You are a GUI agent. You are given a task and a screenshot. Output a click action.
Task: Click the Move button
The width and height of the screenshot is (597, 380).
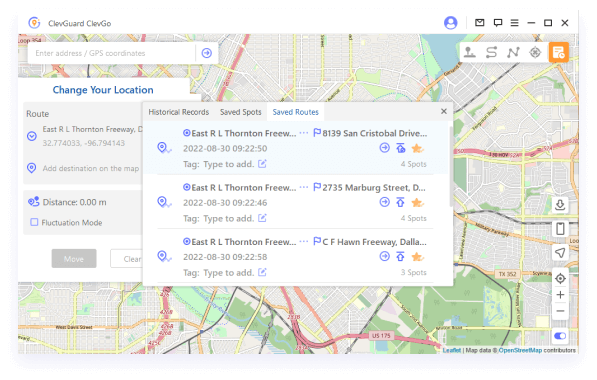coord(74,259)
